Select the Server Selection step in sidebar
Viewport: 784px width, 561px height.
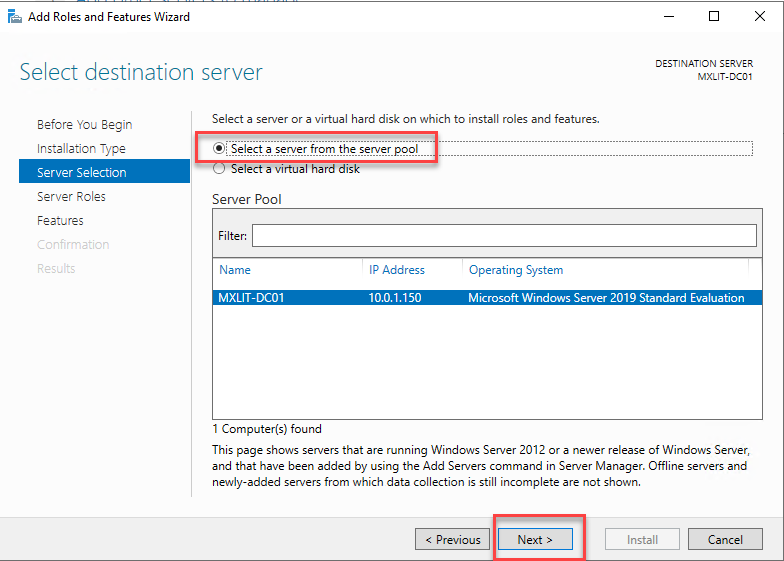click(82, 173)
